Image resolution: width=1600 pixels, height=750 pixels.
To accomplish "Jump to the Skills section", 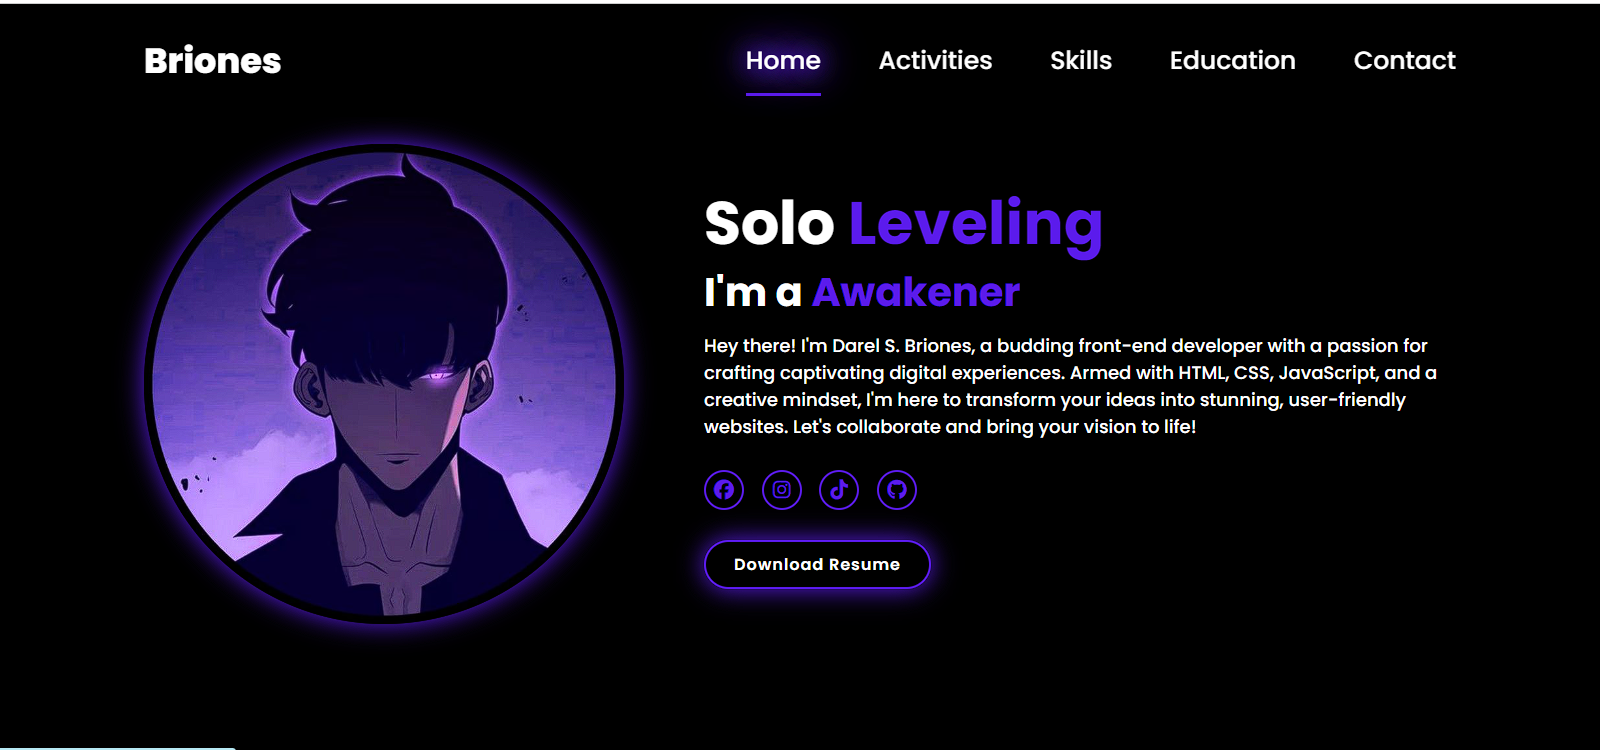I will (1081, 61).
